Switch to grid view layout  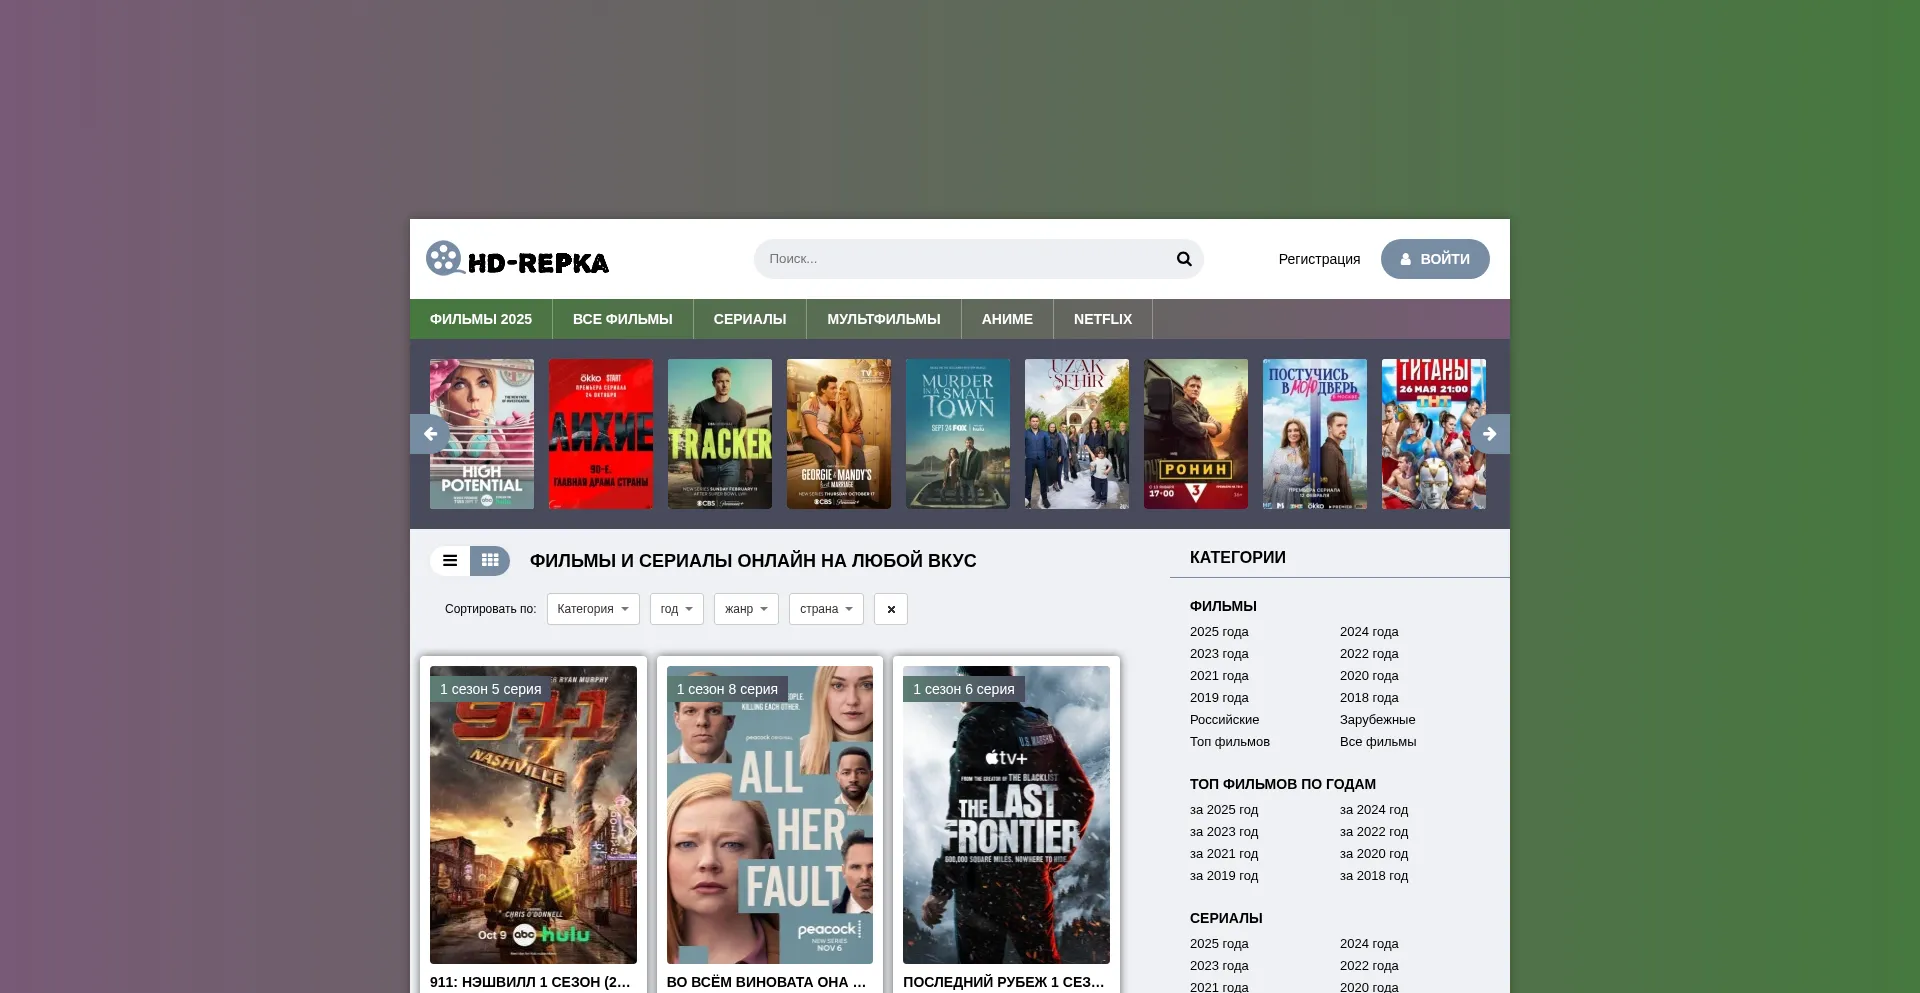tap(490, 561)
